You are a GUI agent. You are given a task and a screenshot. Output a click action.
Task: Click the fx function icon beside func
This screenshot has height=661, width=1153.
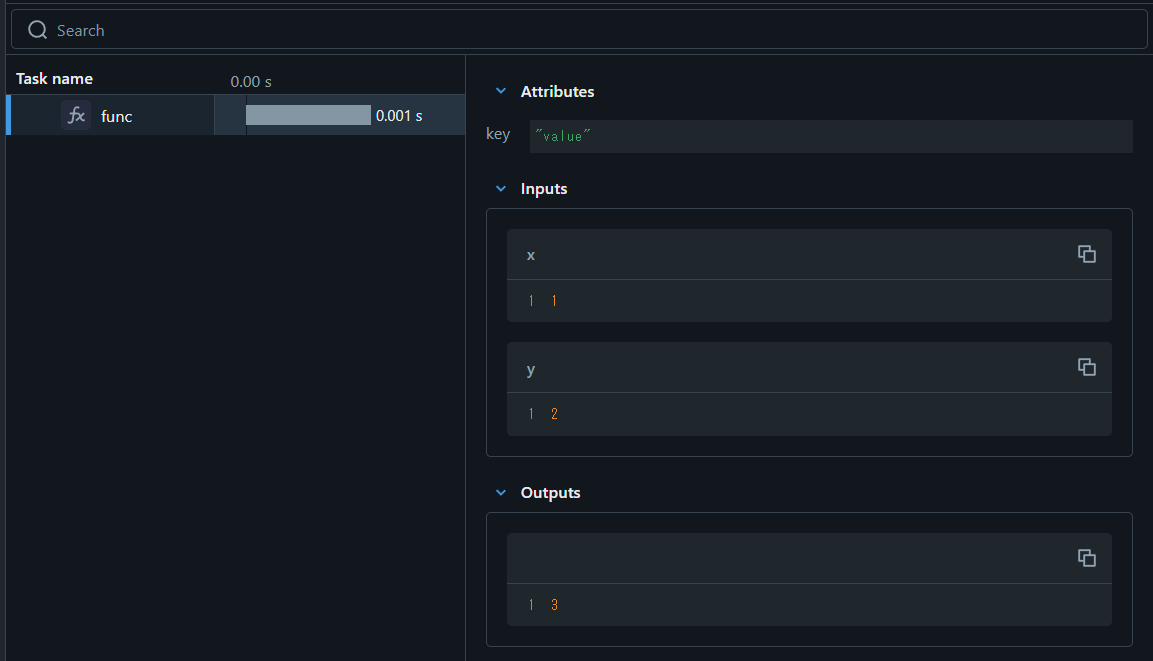tap(76, 115)
